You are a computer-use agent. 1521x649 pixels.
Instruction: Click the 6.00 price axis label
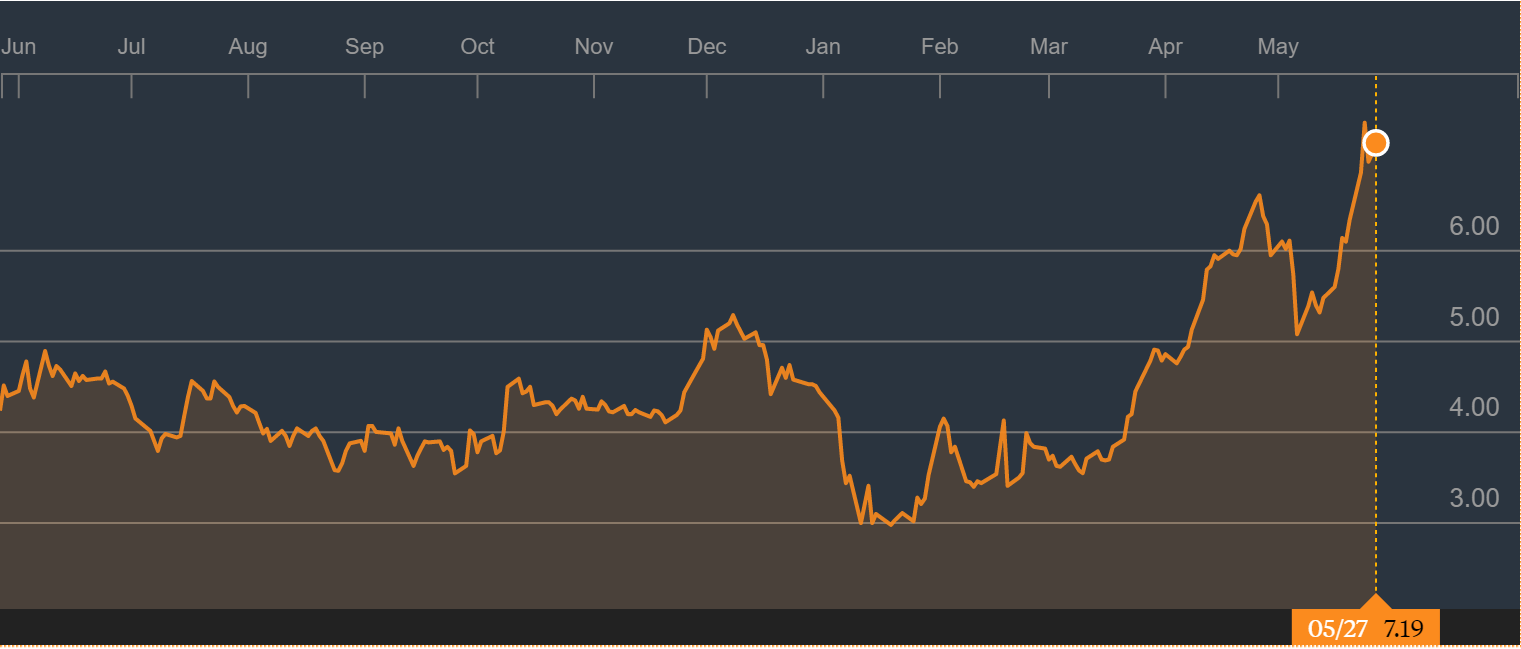click(1474, 226)
